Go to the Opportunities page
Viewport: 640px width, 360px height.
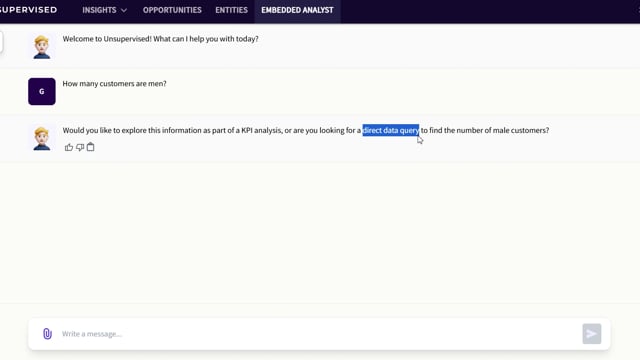click(x=172, y=10)
